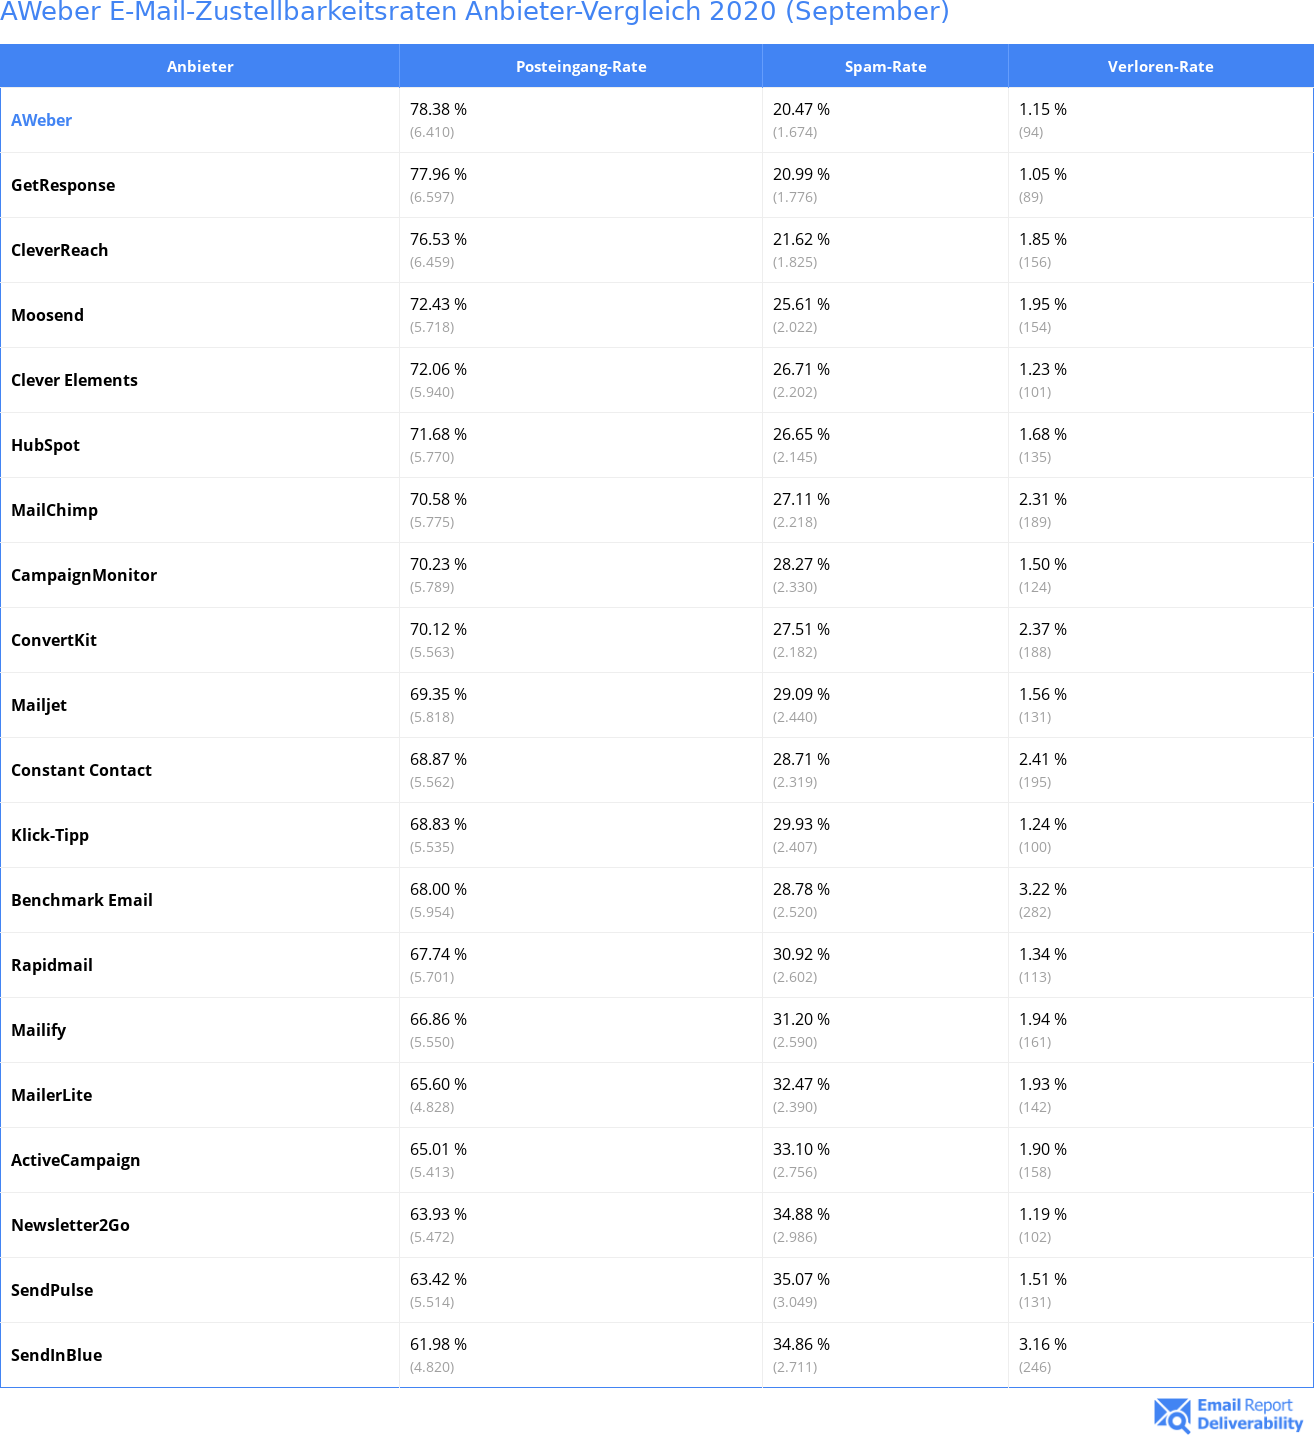Screen dimensions: 1314x1435
Task: Sort by the Anbieter column header
Action: (x=200, y=66)
